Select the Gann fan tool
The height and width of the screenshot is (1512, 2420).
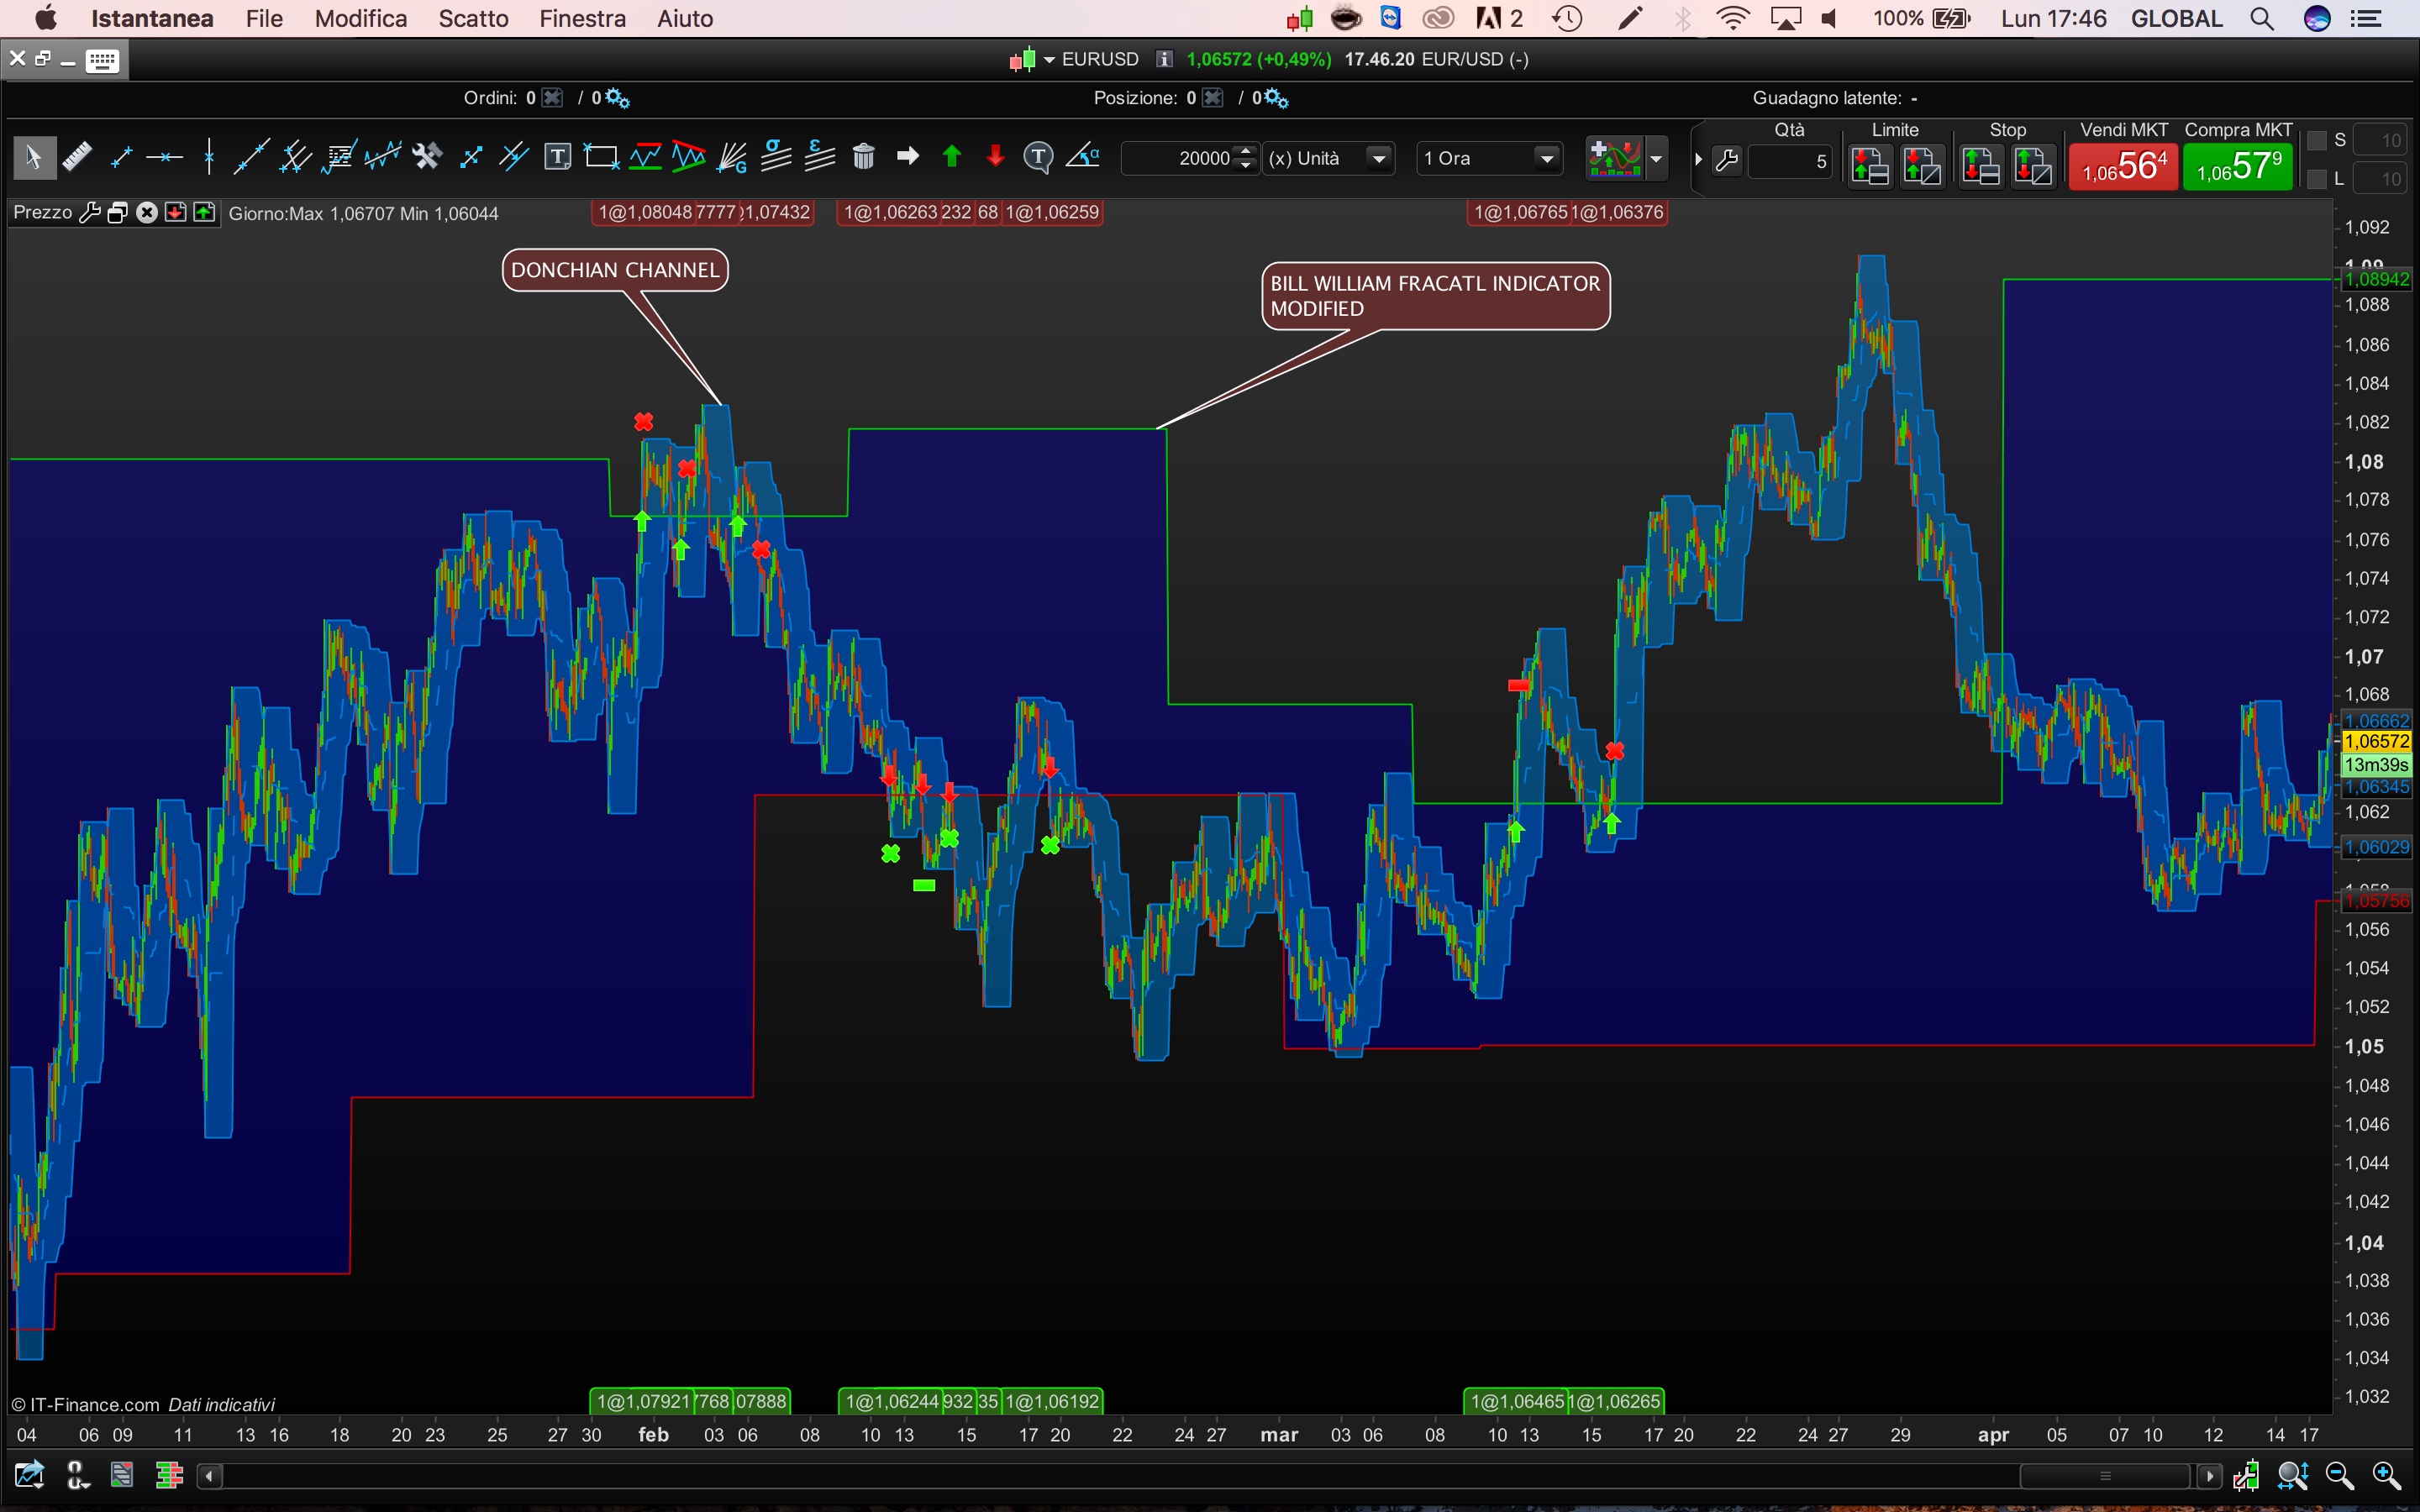point(732,157)
